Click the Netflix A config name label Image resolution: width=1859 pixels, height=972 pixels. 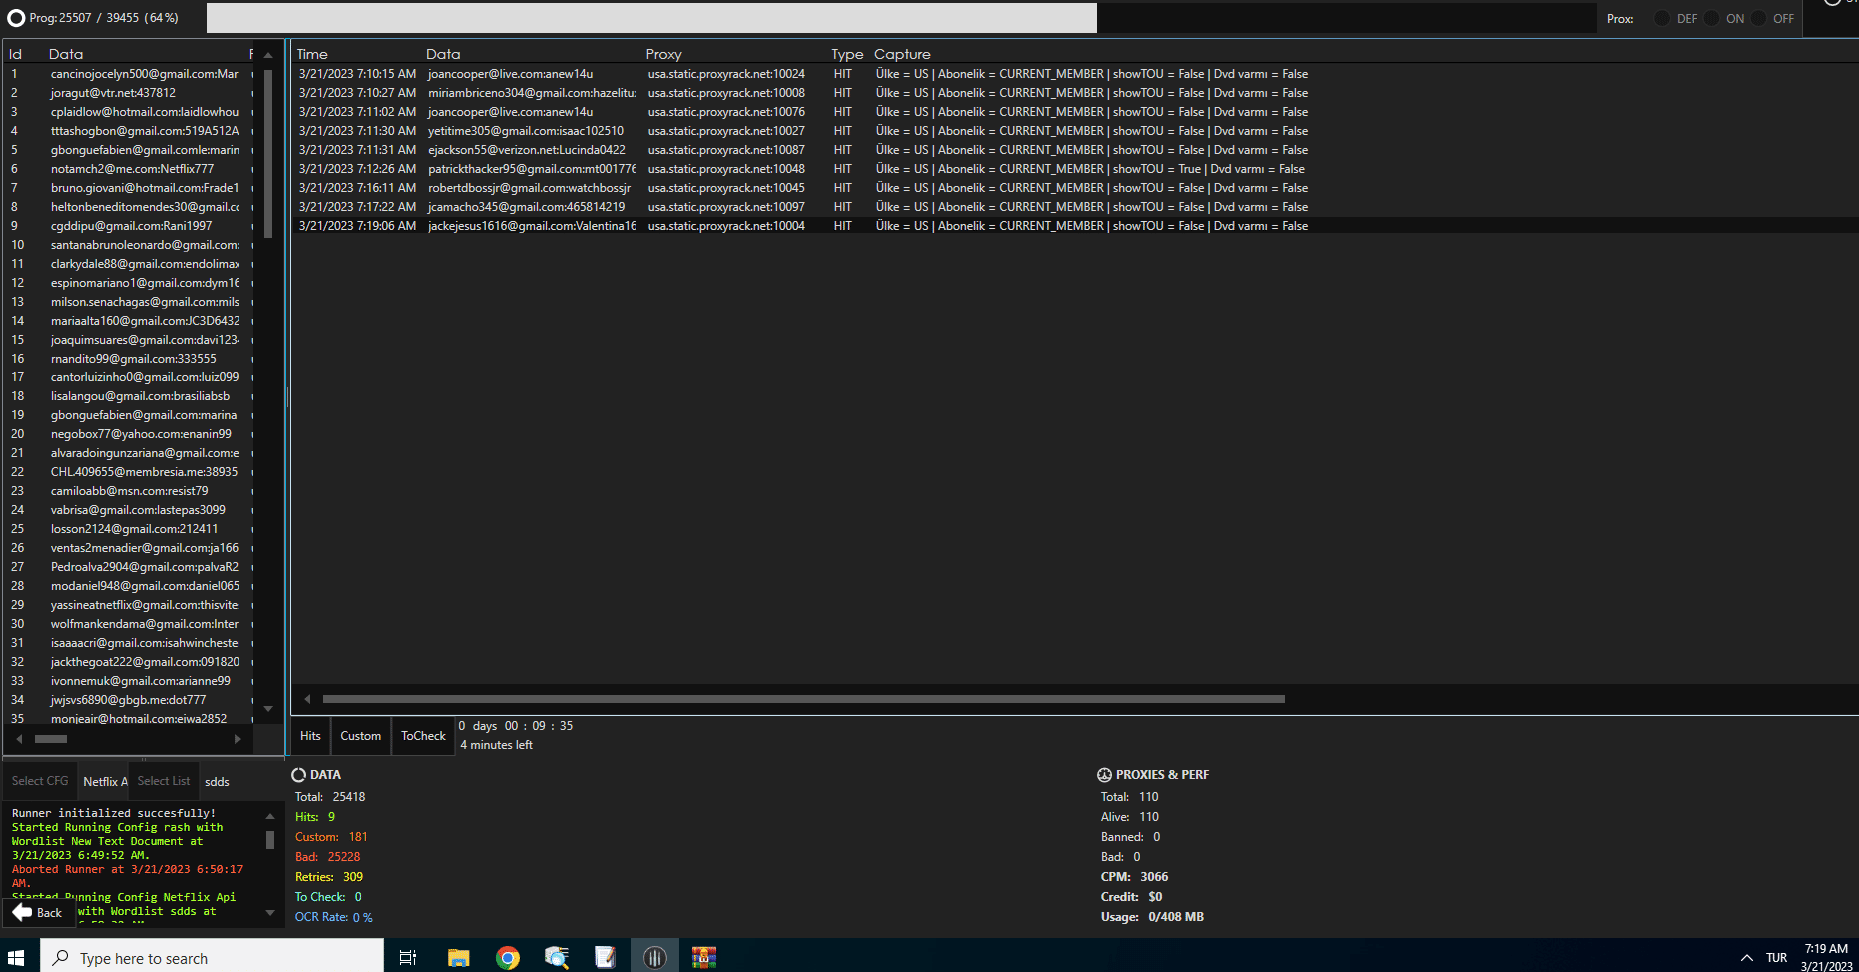pyautogui.click(x=105, y=781)
